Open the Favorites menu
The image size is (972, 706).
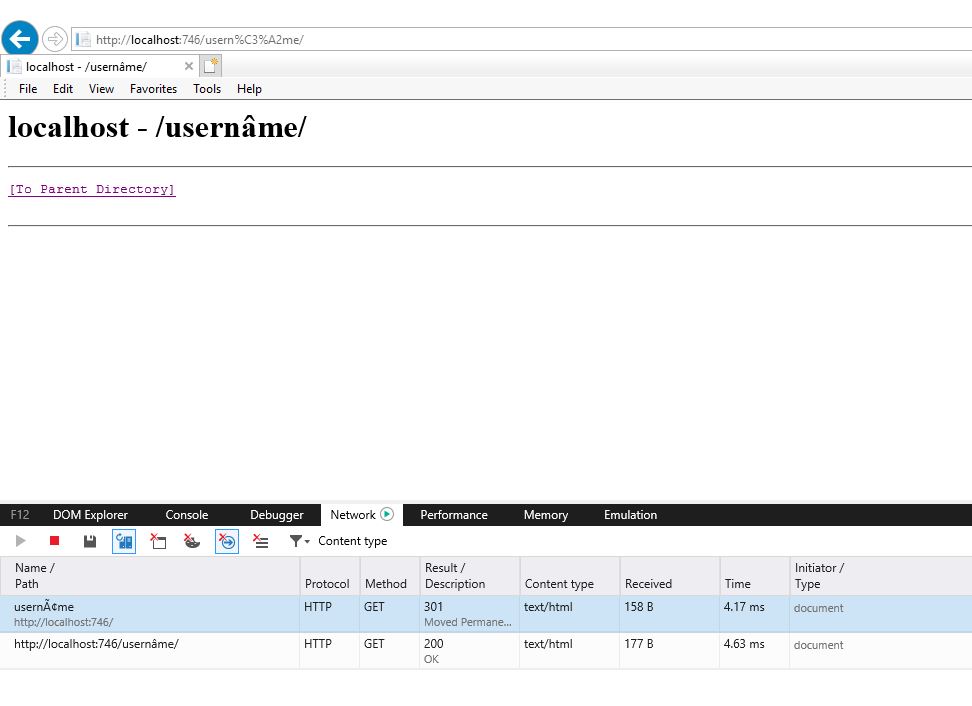click(153, 89)
